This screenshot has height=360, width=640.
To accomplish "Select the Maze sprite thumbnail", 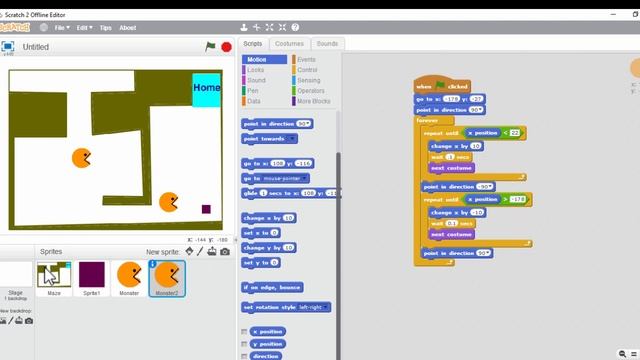I will (54, 278).
